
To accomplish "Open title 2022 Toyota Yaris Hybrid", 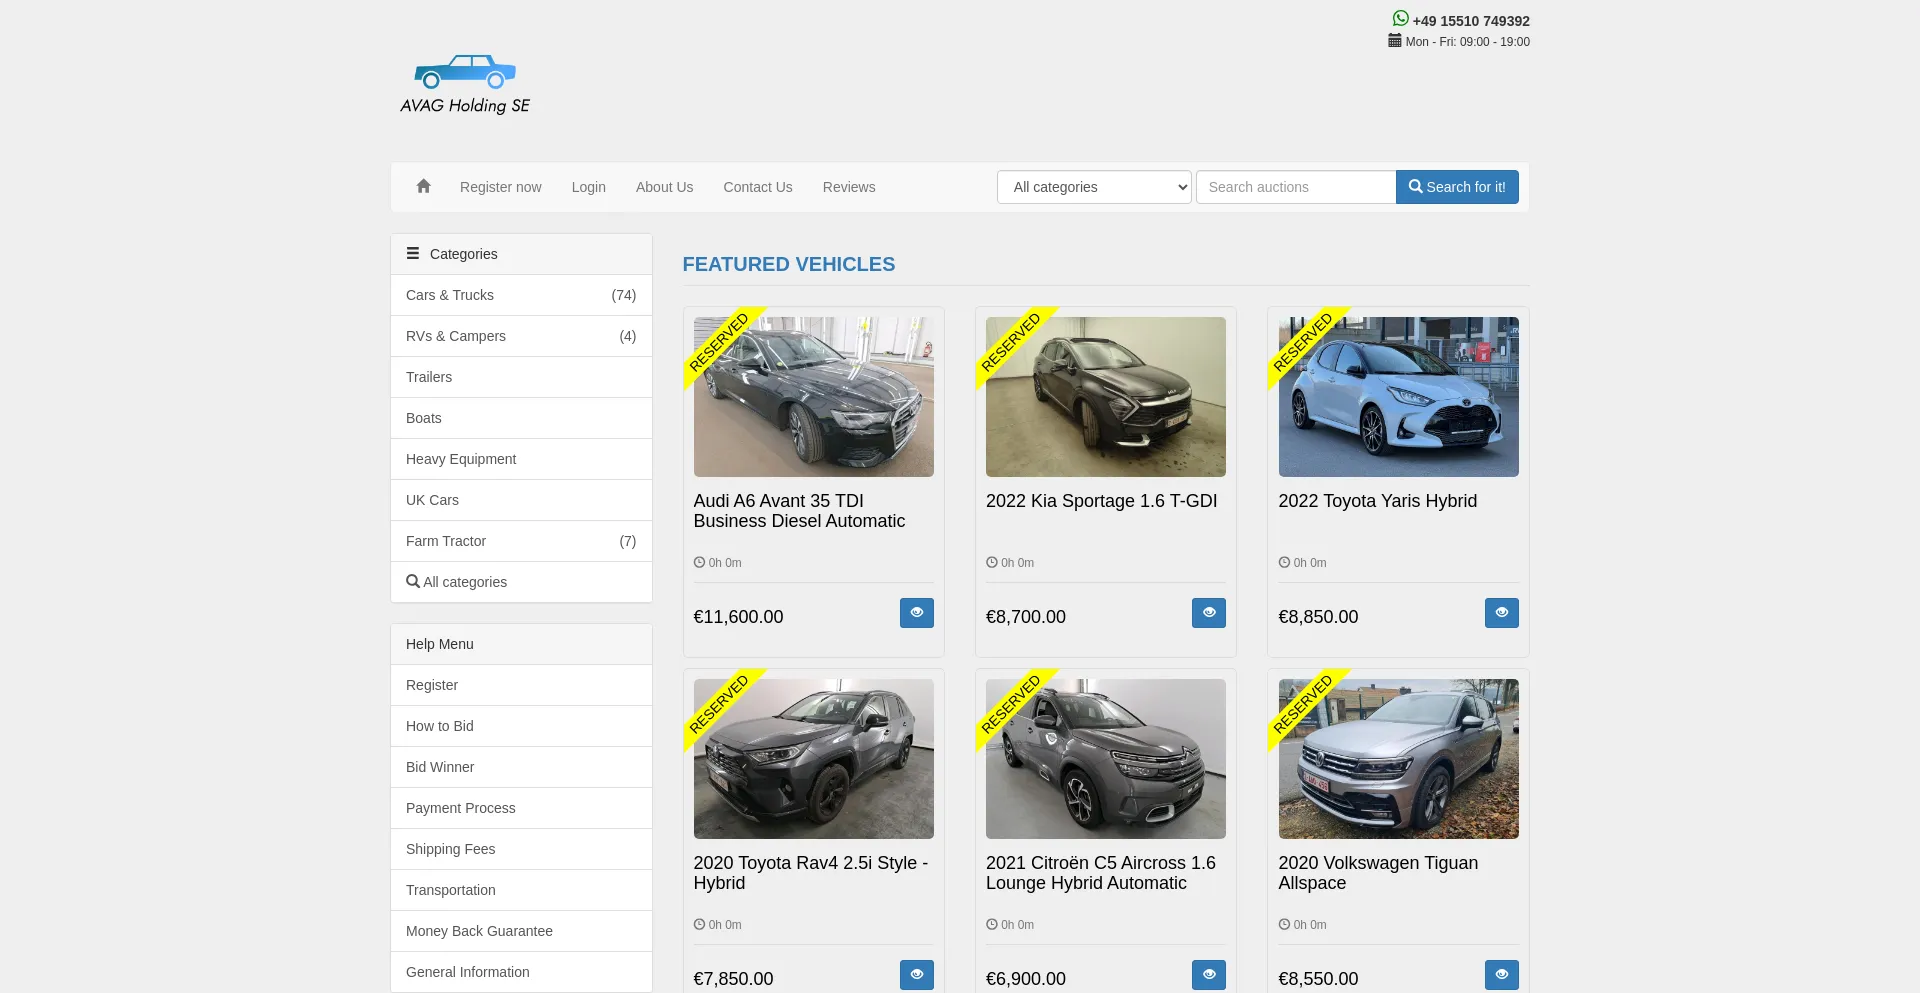I will [1377, 501].
